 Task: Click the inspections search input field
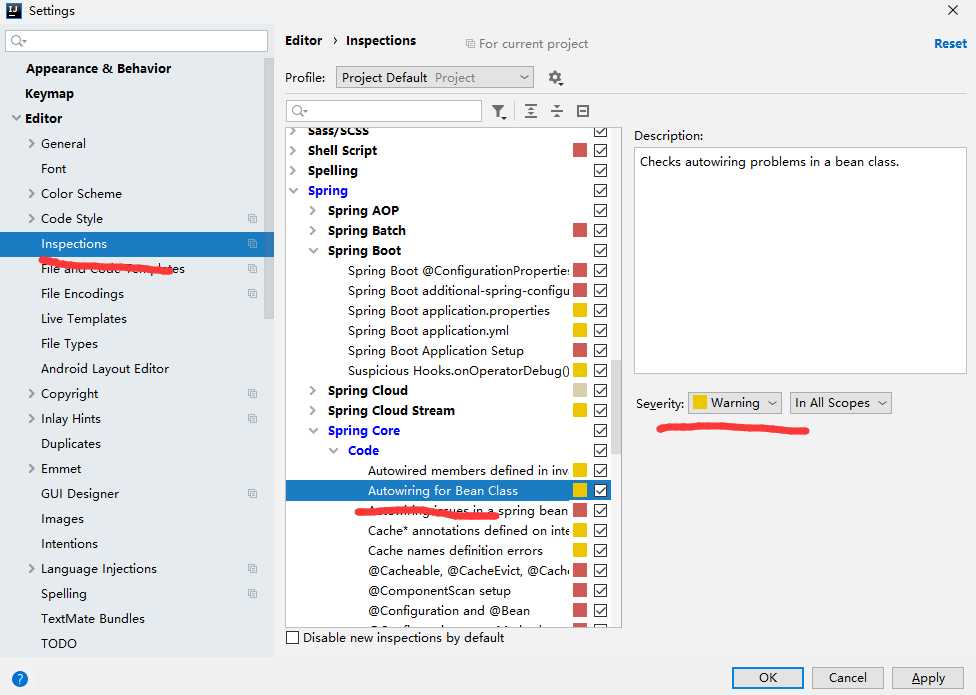[384, 111]
